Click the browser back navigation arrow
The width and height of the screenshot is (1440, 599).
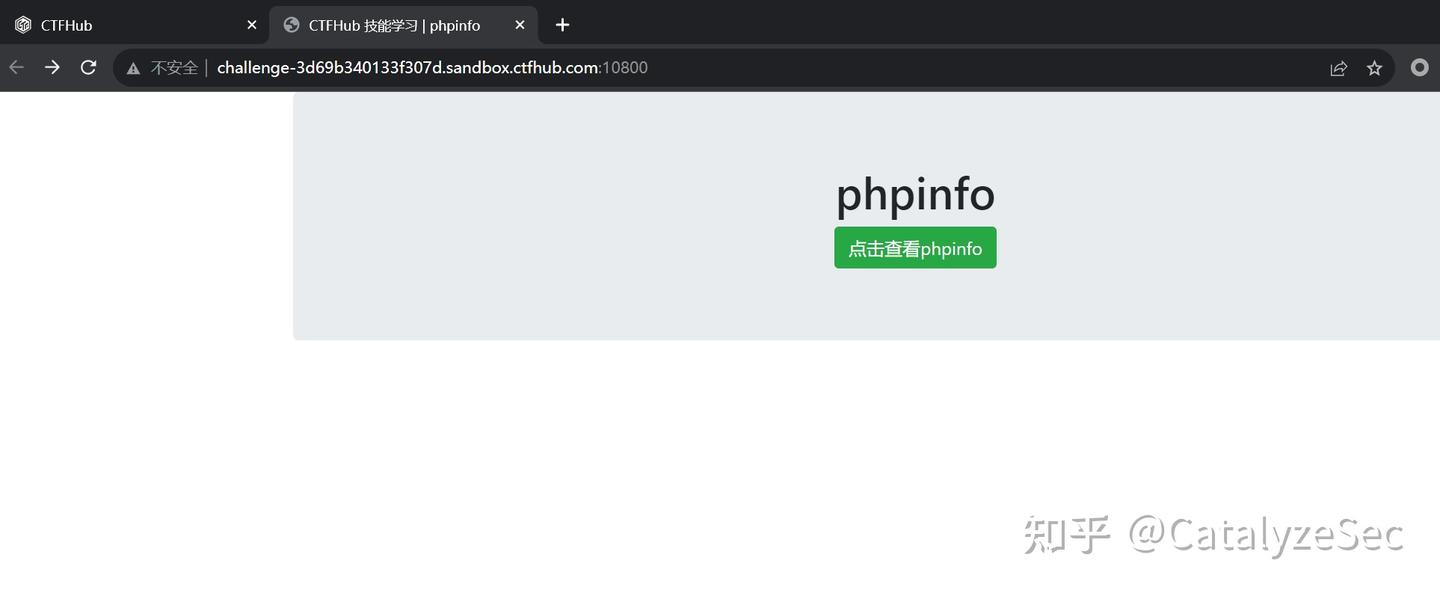pyautogui.click(x=16, y=67)
